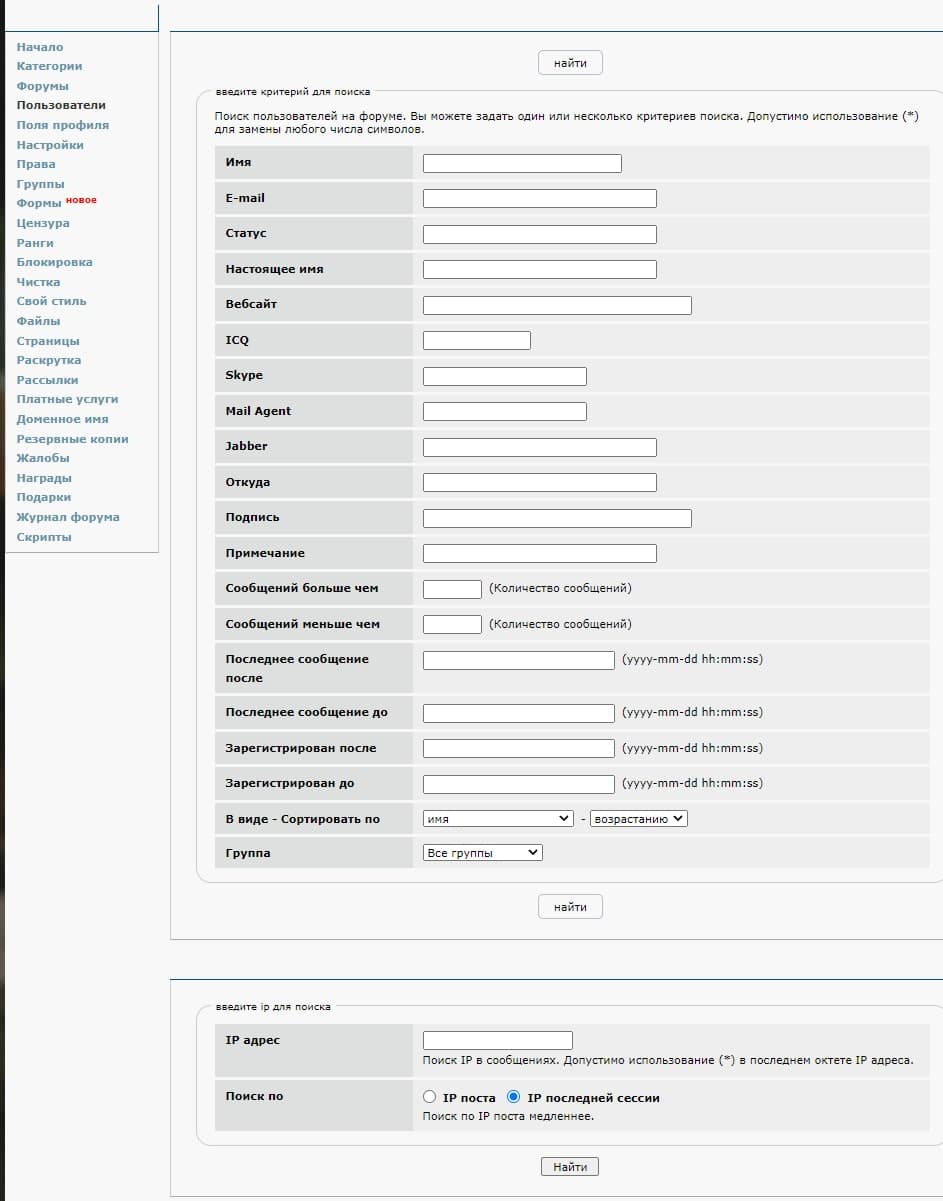The width and height of the screenshot is (943, 1201).
Task: Focus the 'E-mail' input field
Action: (x=539, y=198)
